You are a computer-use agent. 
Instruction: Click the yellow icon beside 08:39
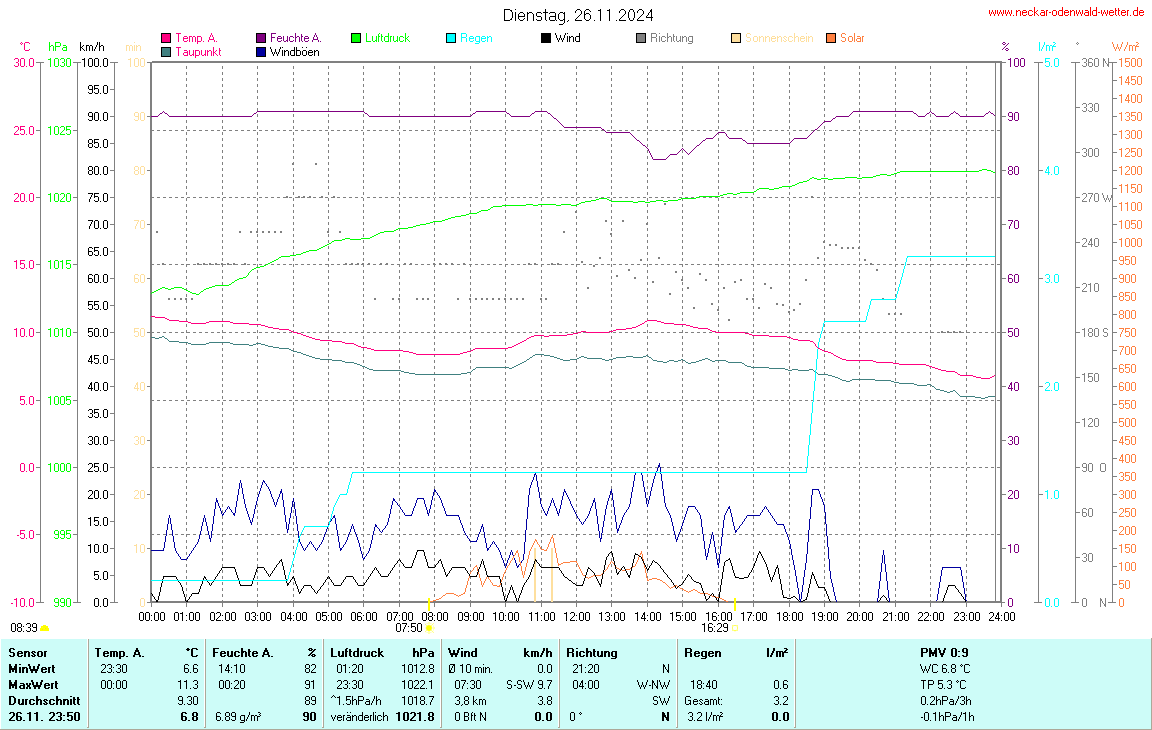pos(45,628)
